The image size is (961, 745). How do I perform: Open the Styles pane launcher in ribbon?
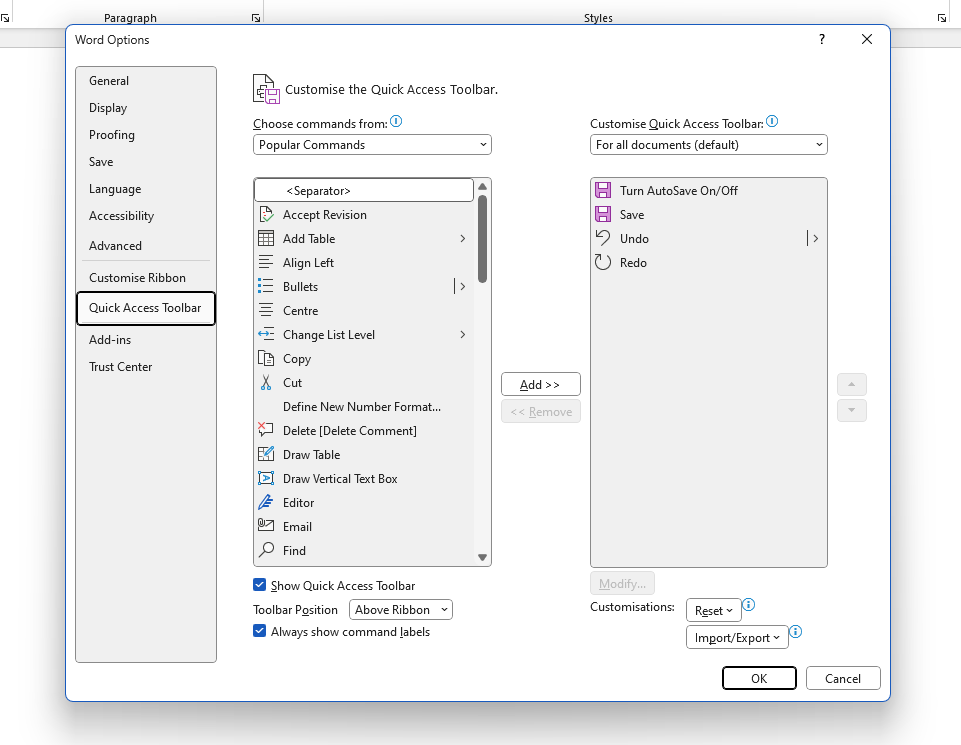[x=942, y=18]
